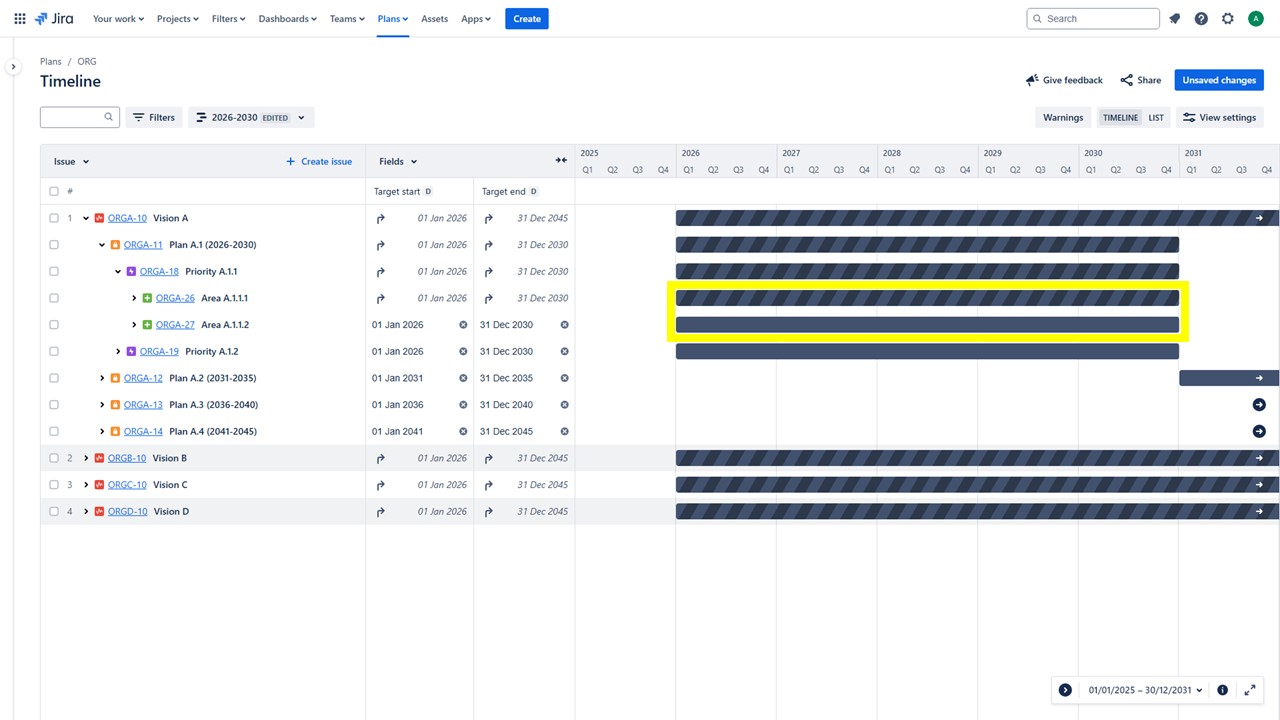Check the ORGA-26 Area A.1.1.1 row
Viewport: 1280px width, 720px height.
[x=54, y=298]
